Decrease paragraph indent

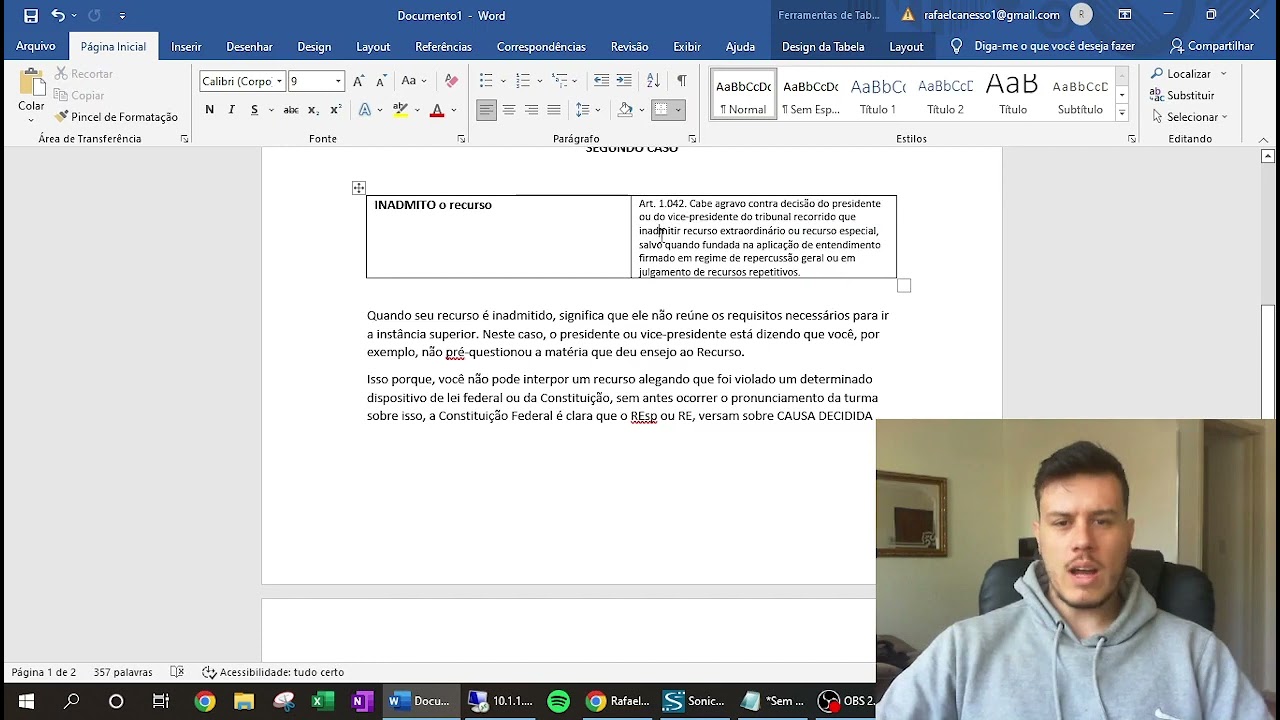point(601,81)
